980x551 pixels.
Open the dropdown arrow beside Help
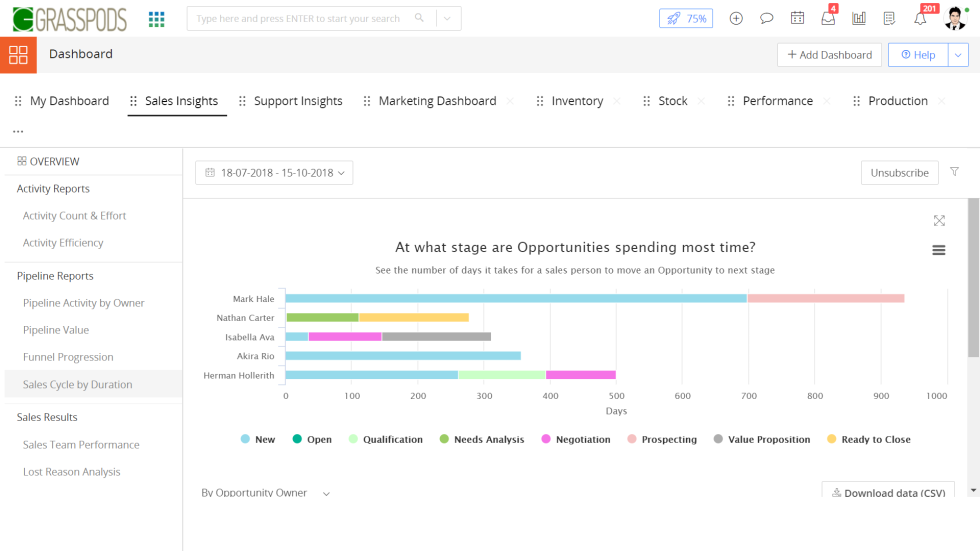tap(957, 55)
